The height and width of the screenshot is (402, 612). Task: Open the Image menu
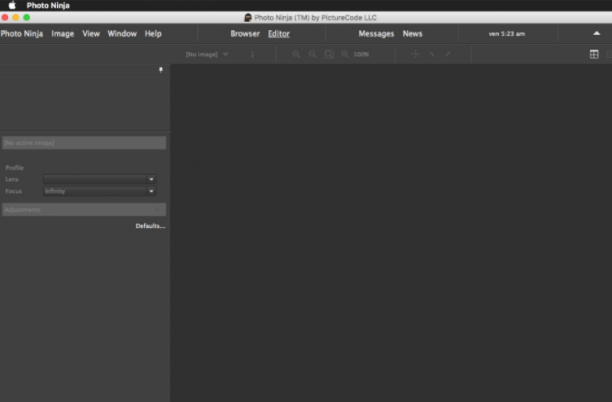pos(62,34)
